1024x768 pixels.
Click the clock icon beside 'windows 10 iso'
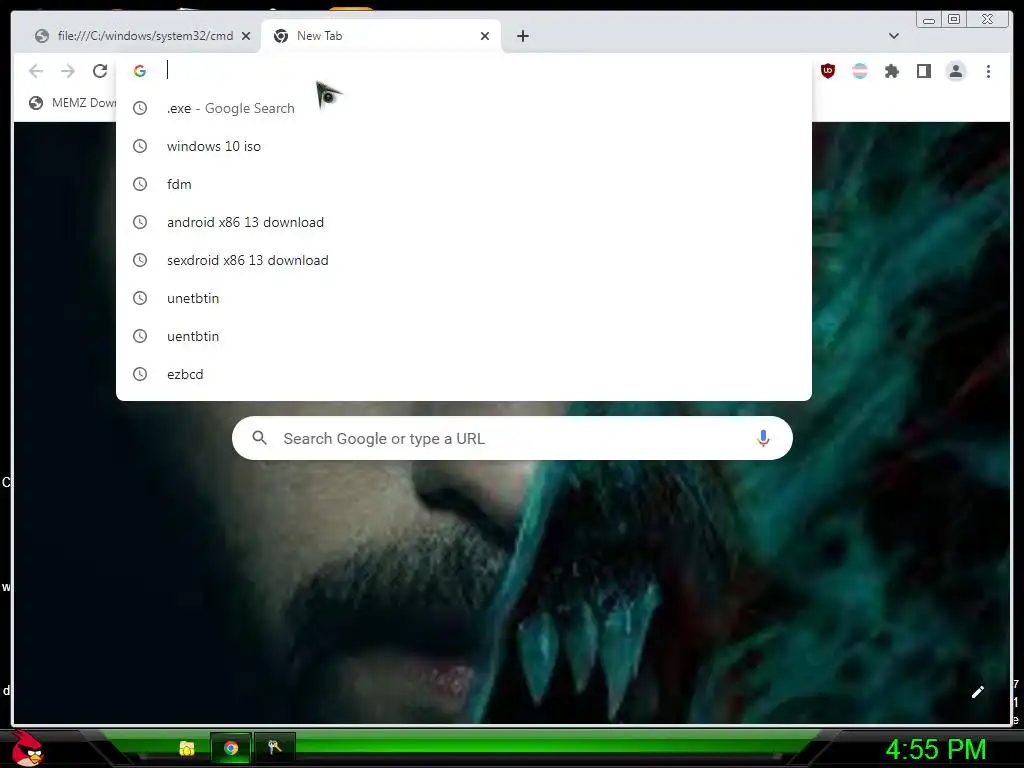pyautogui.click(x=140, y=146)
